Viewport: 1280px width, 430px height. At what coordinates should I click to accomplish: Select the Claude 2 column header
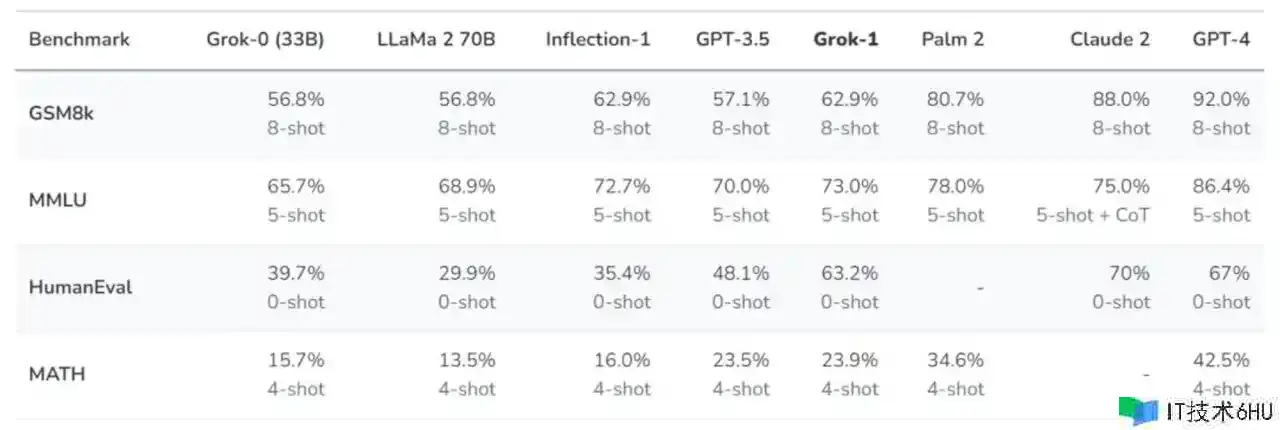point(1109,40)
